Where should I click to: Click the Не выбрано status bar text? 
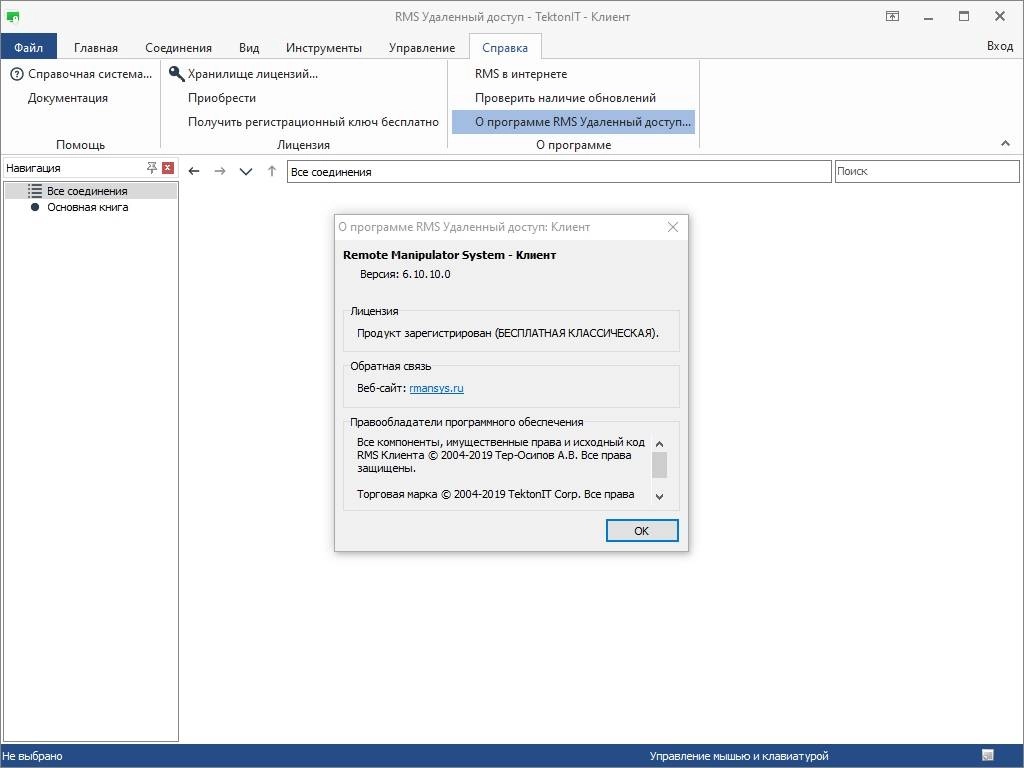(33, 756)
